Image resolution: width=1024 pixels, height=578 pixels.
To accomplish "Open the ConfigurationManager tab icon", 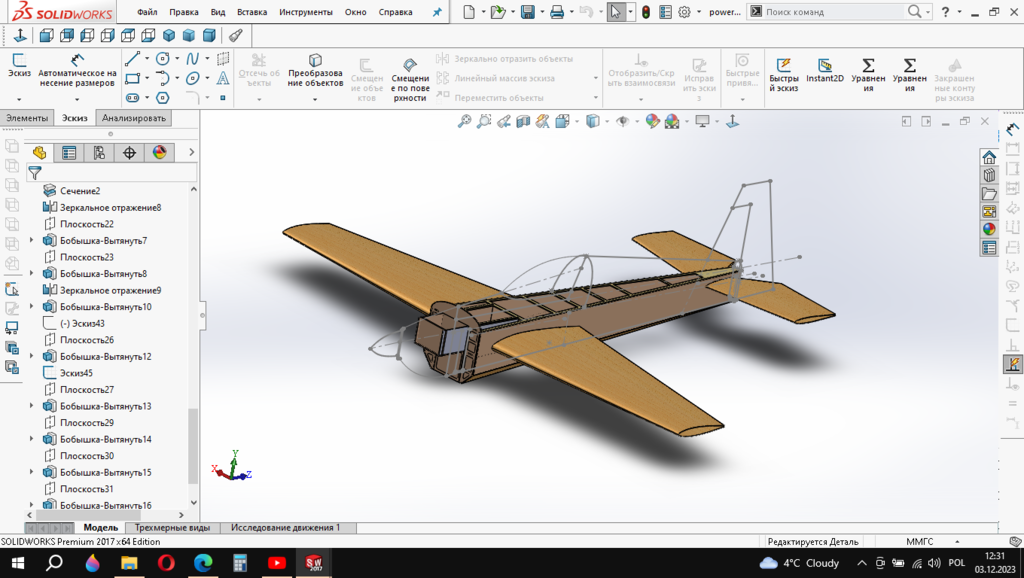I will 99,153.
